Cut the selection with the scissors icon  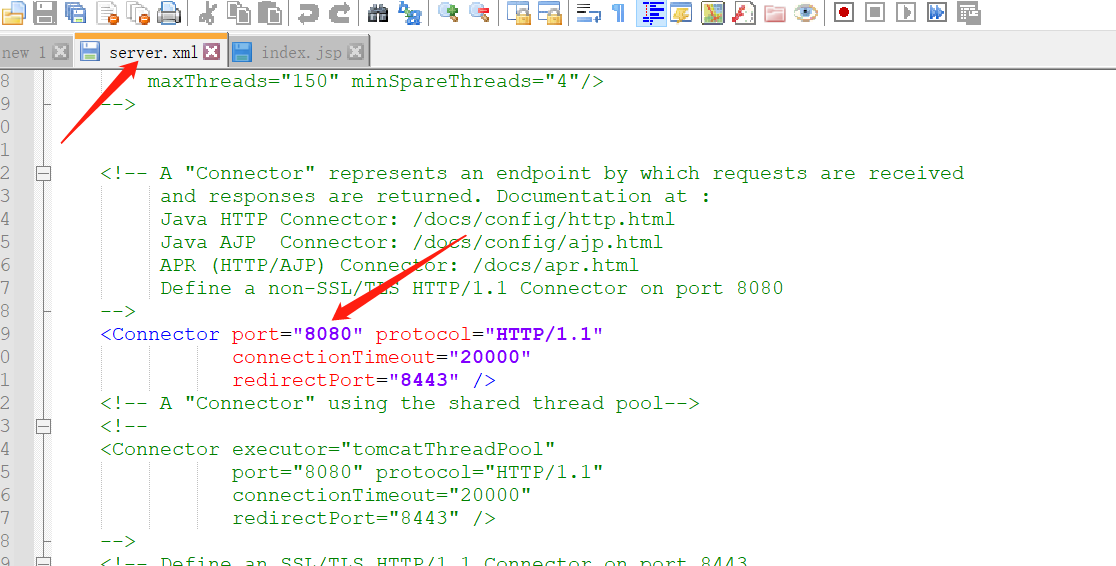pyautogui.click(x=207, y=12)
